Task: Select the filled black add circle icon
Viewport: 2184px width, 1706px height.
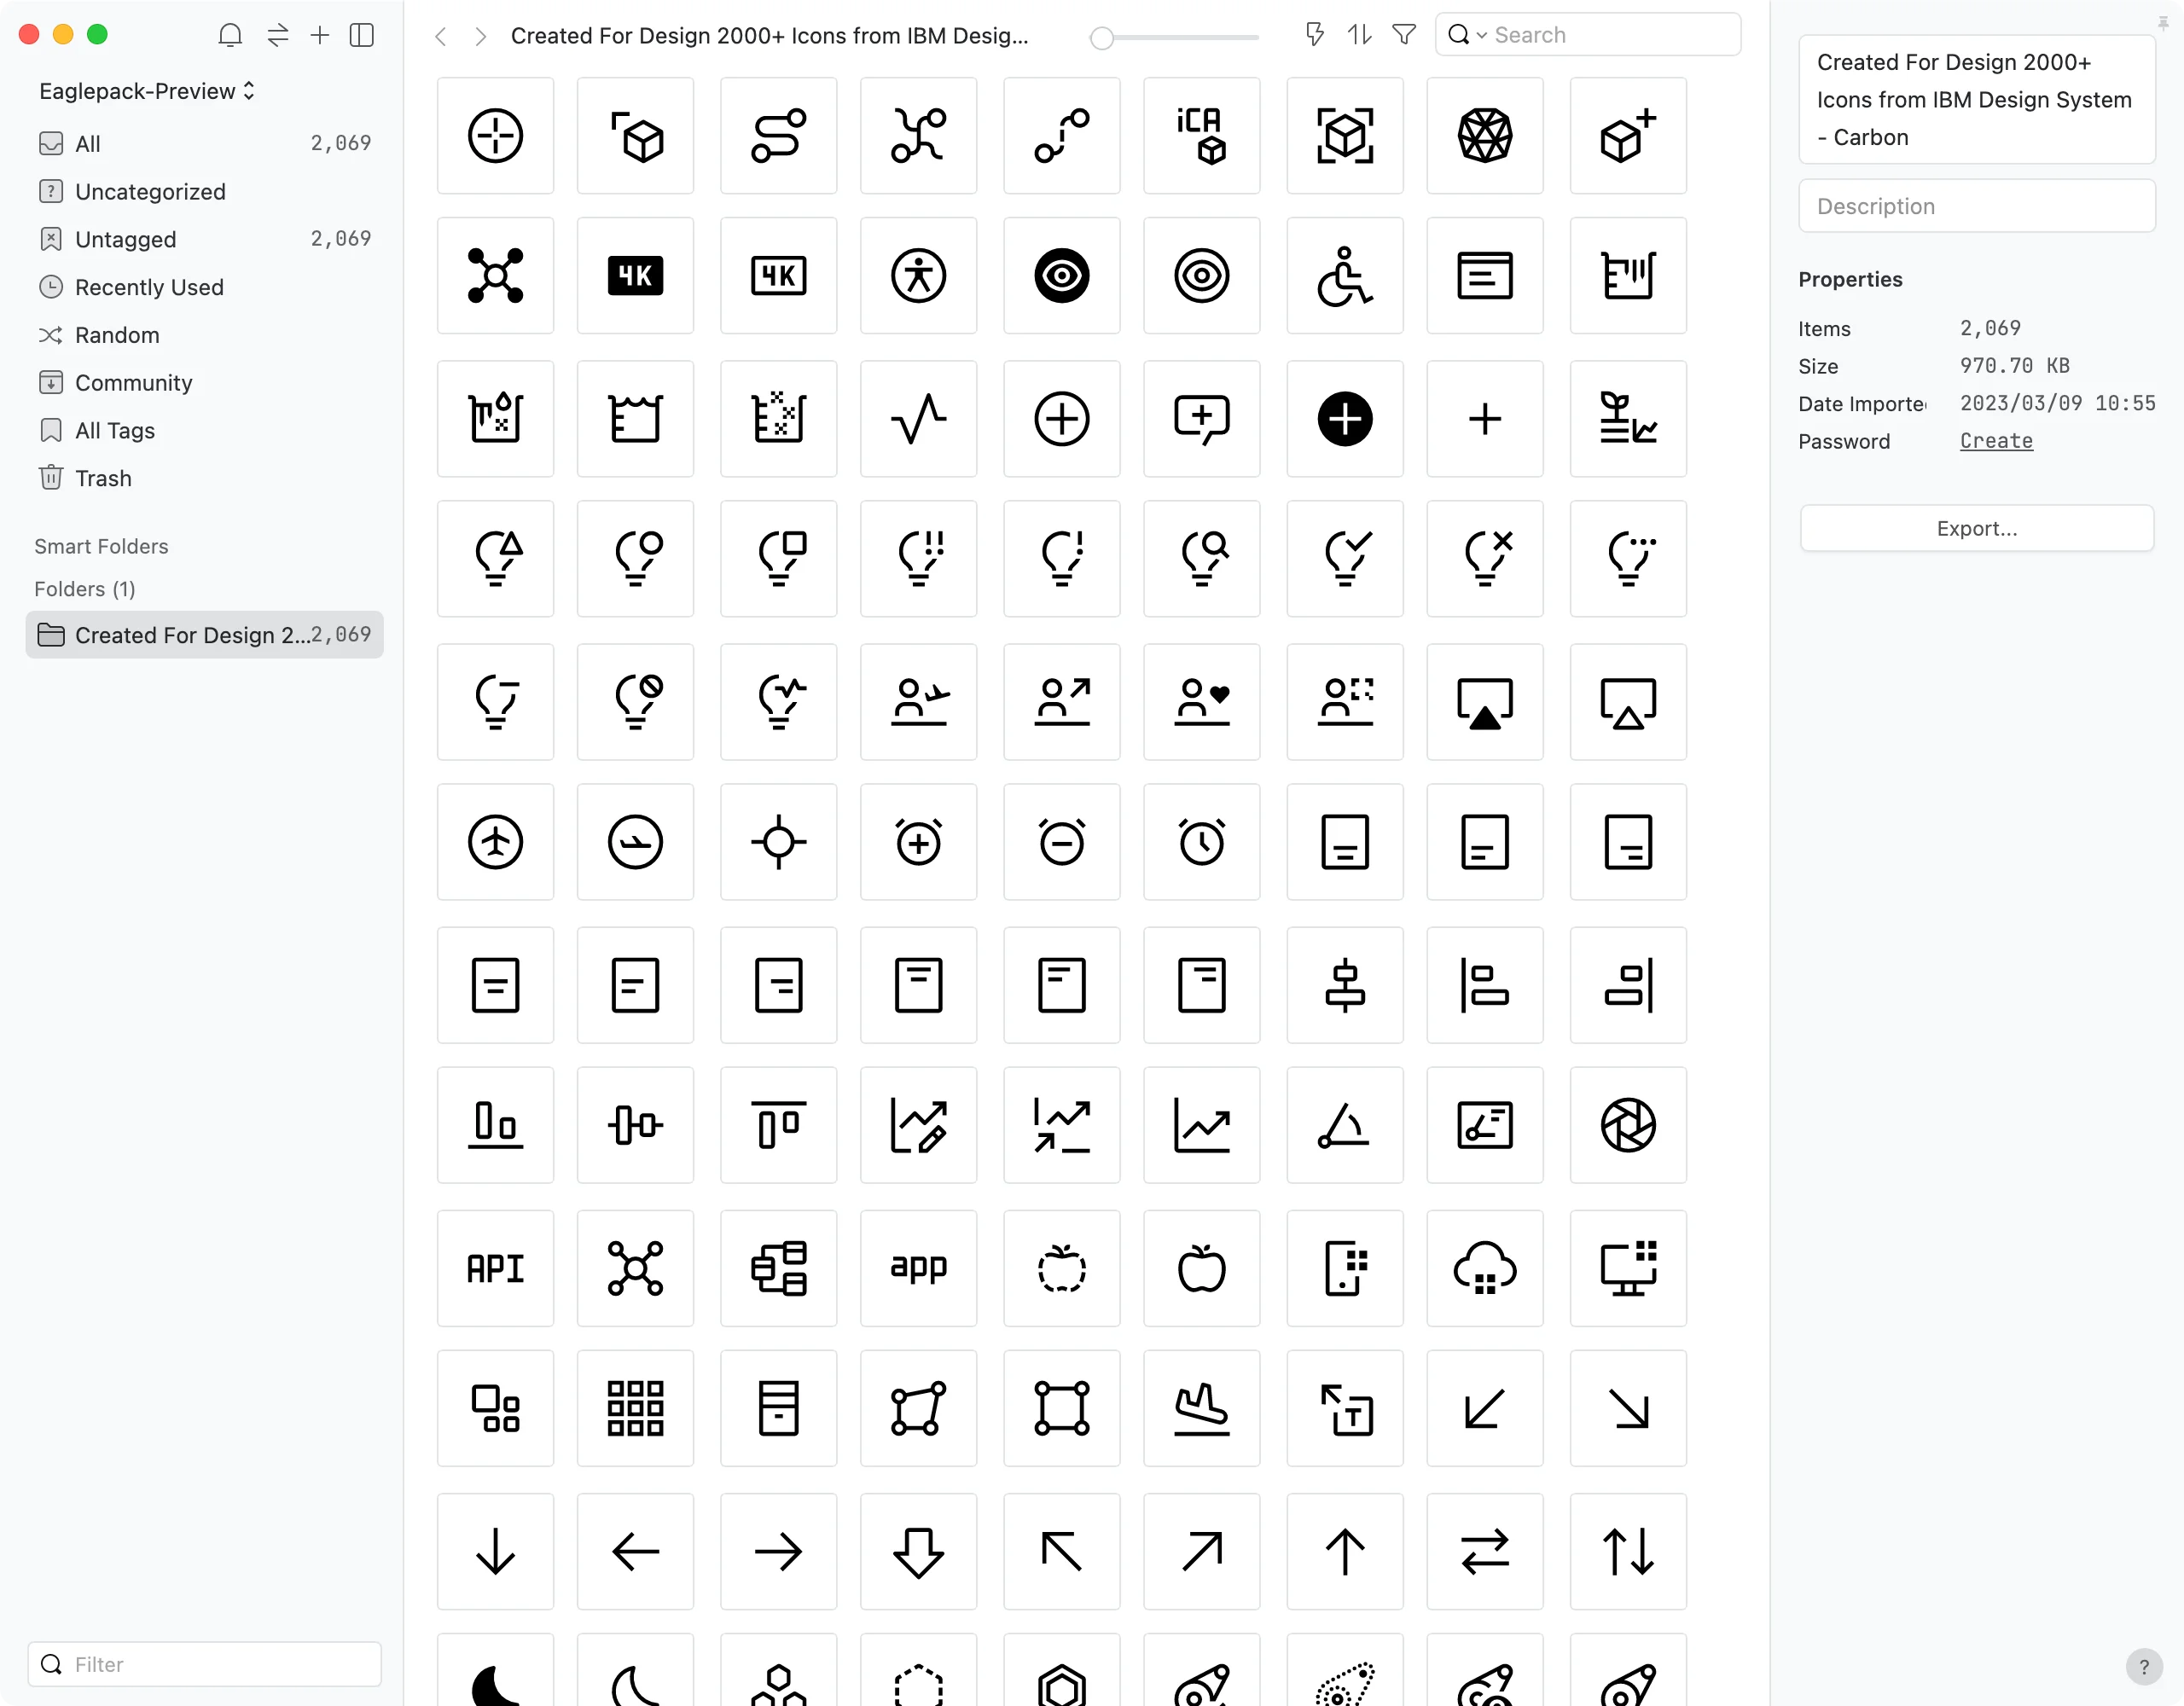Action: [1344, 419]
